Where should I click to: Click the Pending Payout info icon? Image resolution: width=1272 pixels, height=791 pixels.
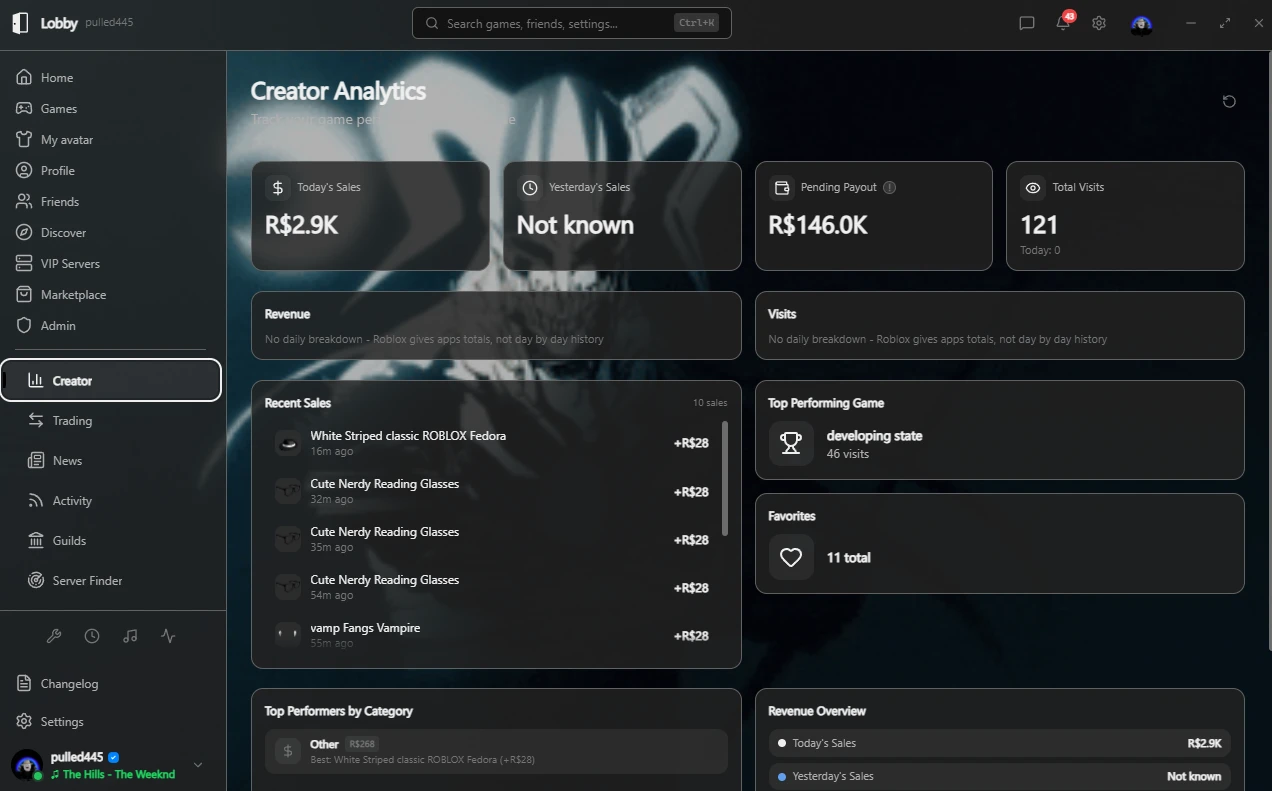(889, 187)
